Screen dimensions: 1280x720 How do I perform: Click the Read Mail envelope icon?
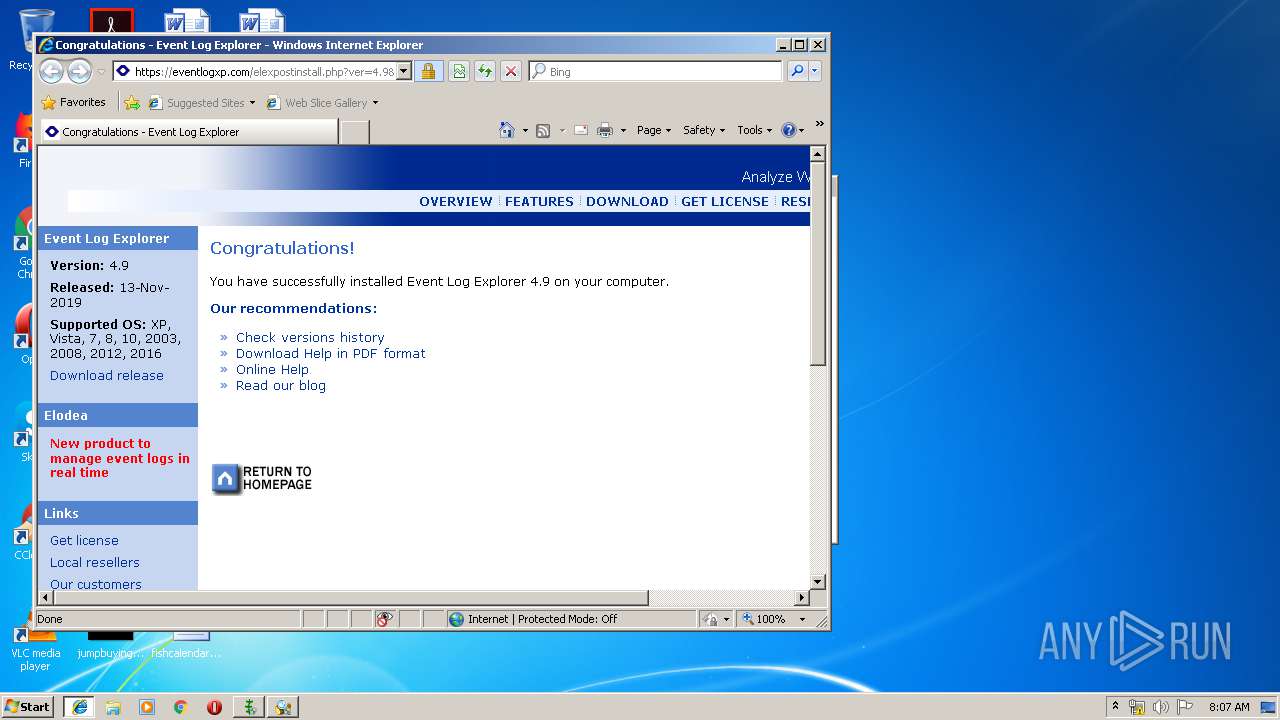(580, 130)
